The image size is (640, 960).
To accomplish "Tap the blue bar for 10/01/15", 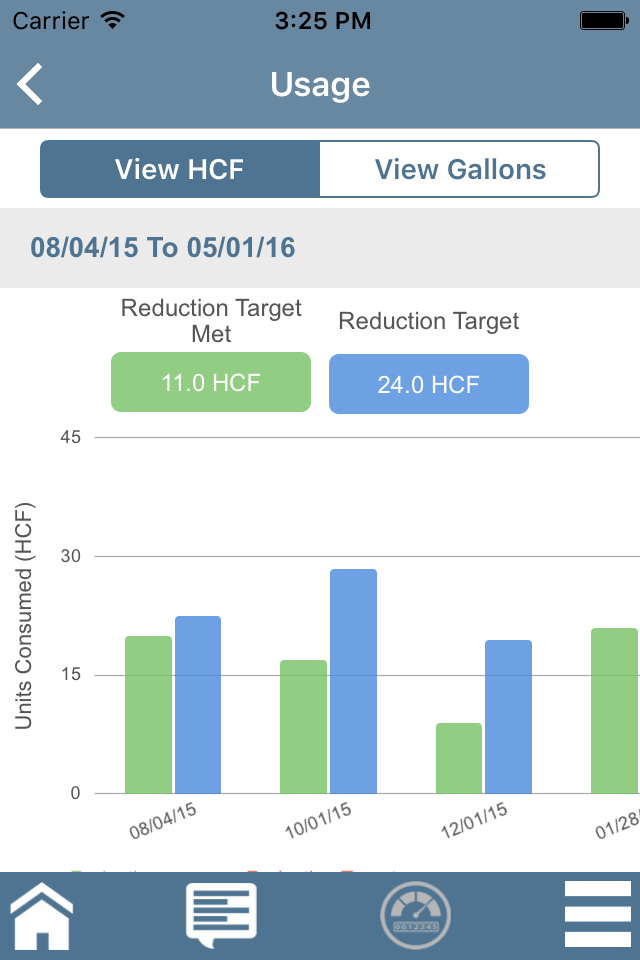I will 353,681.
